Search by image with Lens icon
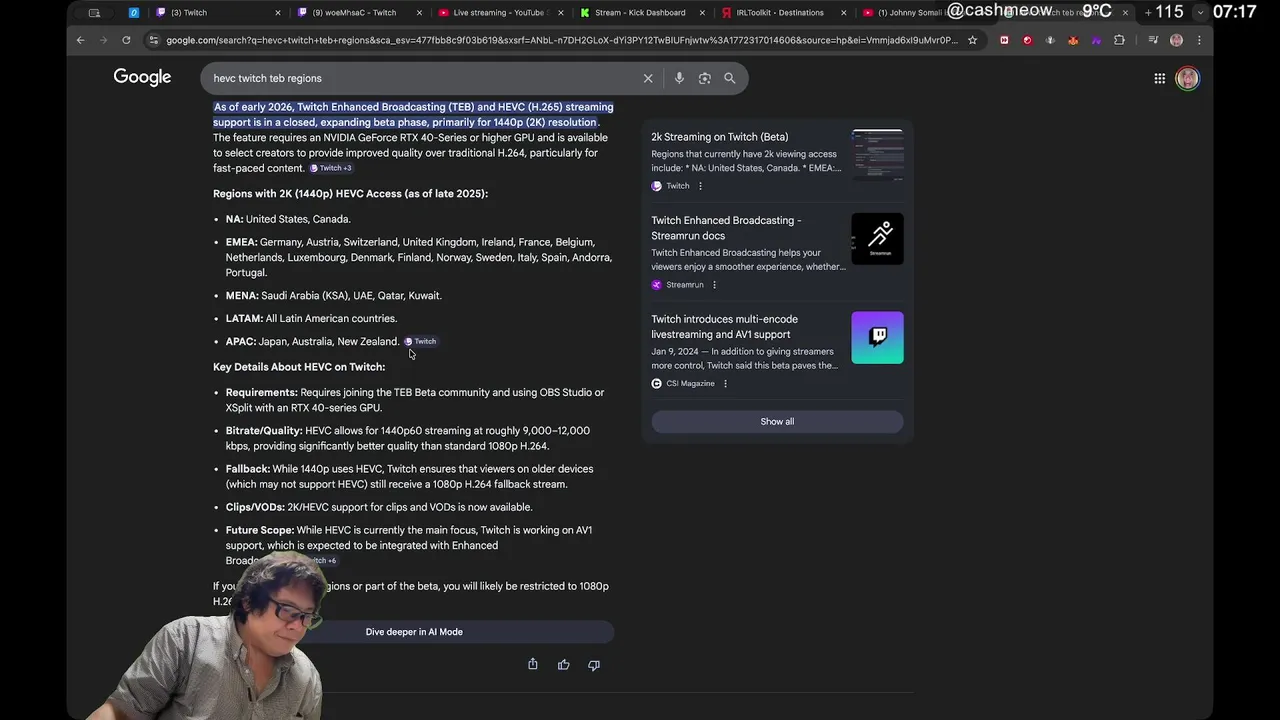This screenshot has width=1280, height=720. (x=704, y=78)
